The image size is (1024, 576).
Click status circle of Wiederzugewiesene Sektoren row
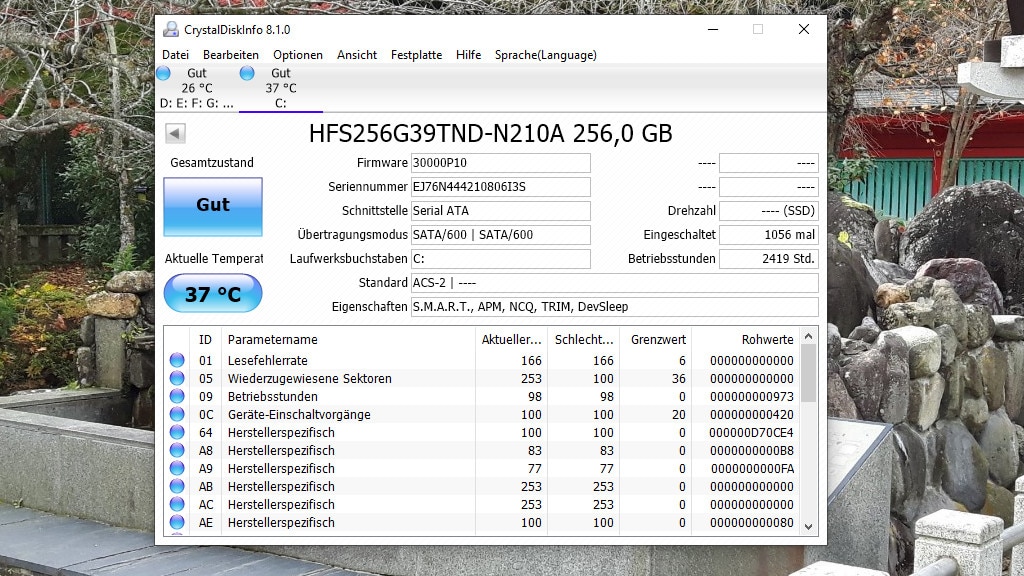[x=177, y=378]
